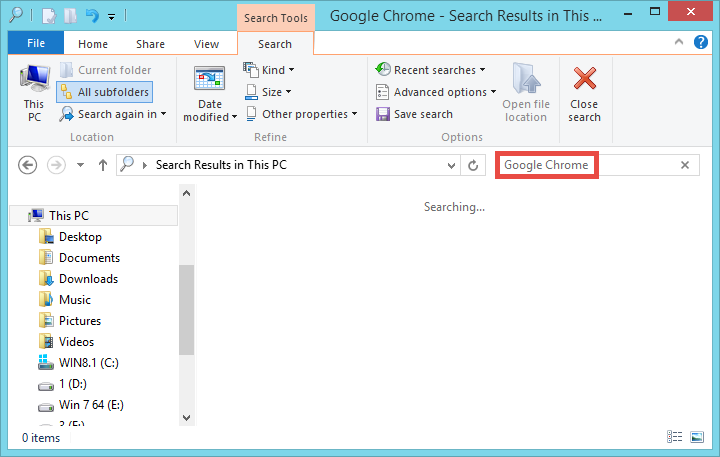Click the Advanced options list icon
Image resolution: width=720 pixels, height=457 pixels.
[382, 92]
